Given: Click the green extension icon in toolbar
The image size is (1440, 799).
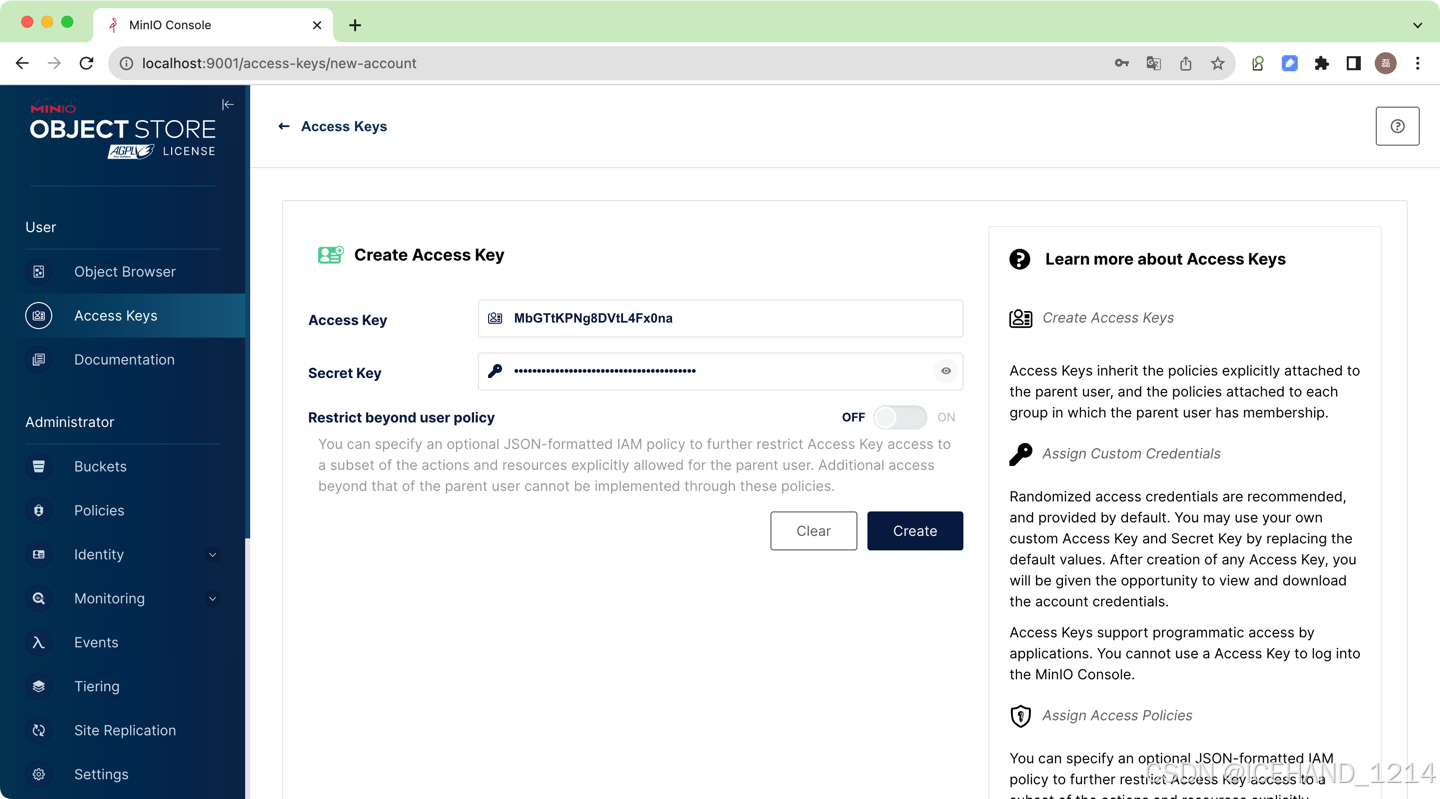Looking at the screenshot, I should click(x=1258, y=63).
